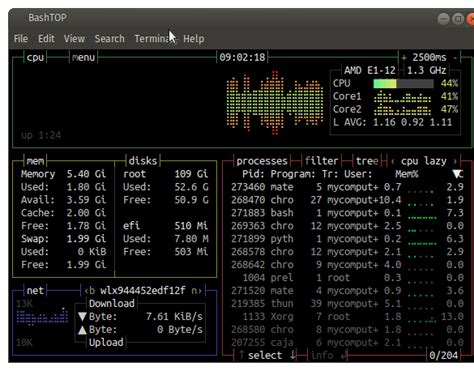Click the CPU history graph
The image size is (474, 371).
click(x=275, y=103)
